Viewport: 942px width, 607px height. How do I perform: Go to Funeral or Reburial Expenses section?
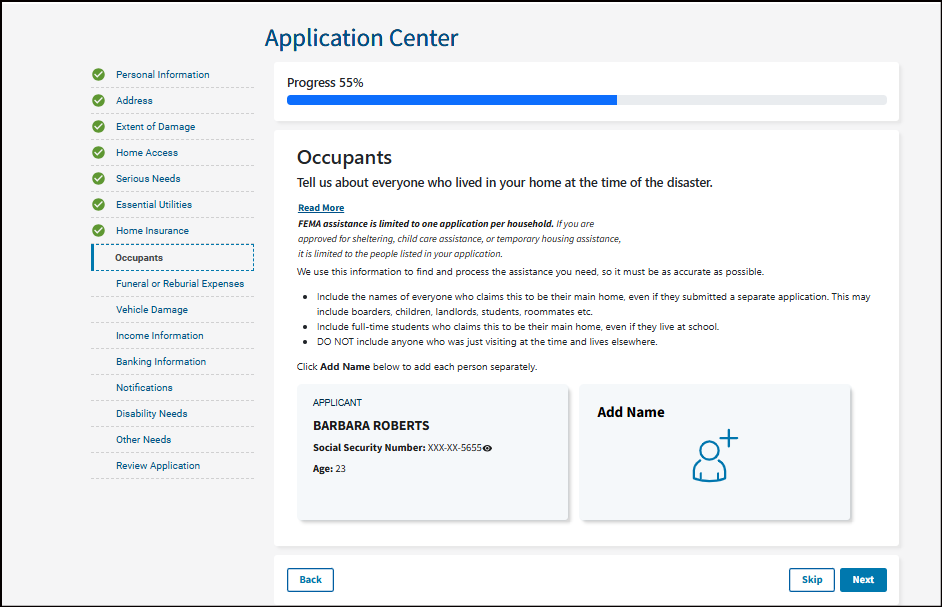[x=179, y=284]
